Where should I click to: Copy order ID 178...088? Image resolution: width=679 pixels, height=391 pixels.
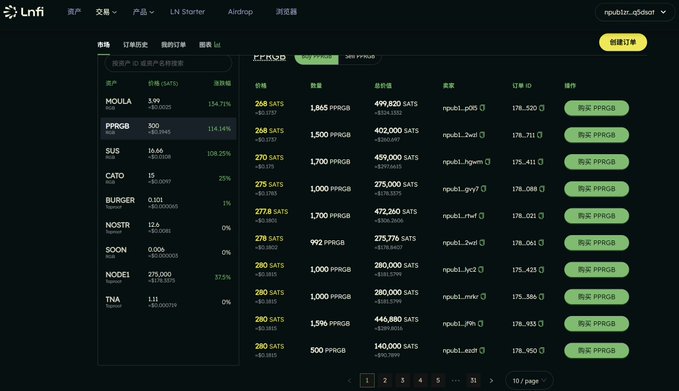(x=542, y=189)
